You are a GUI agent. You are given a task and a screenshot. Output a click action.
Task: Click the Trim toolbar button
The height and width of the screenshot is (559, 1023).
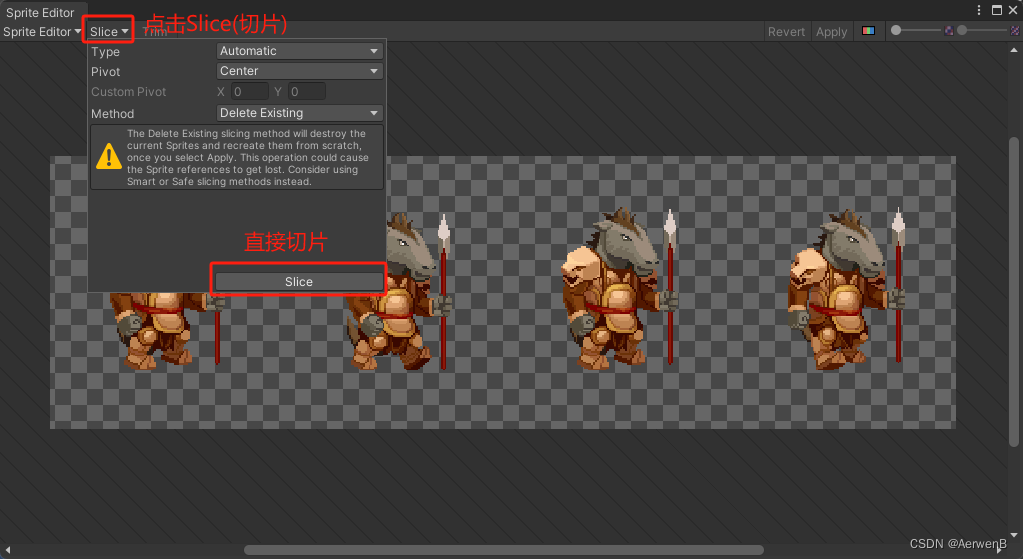(x=155, y=31)
